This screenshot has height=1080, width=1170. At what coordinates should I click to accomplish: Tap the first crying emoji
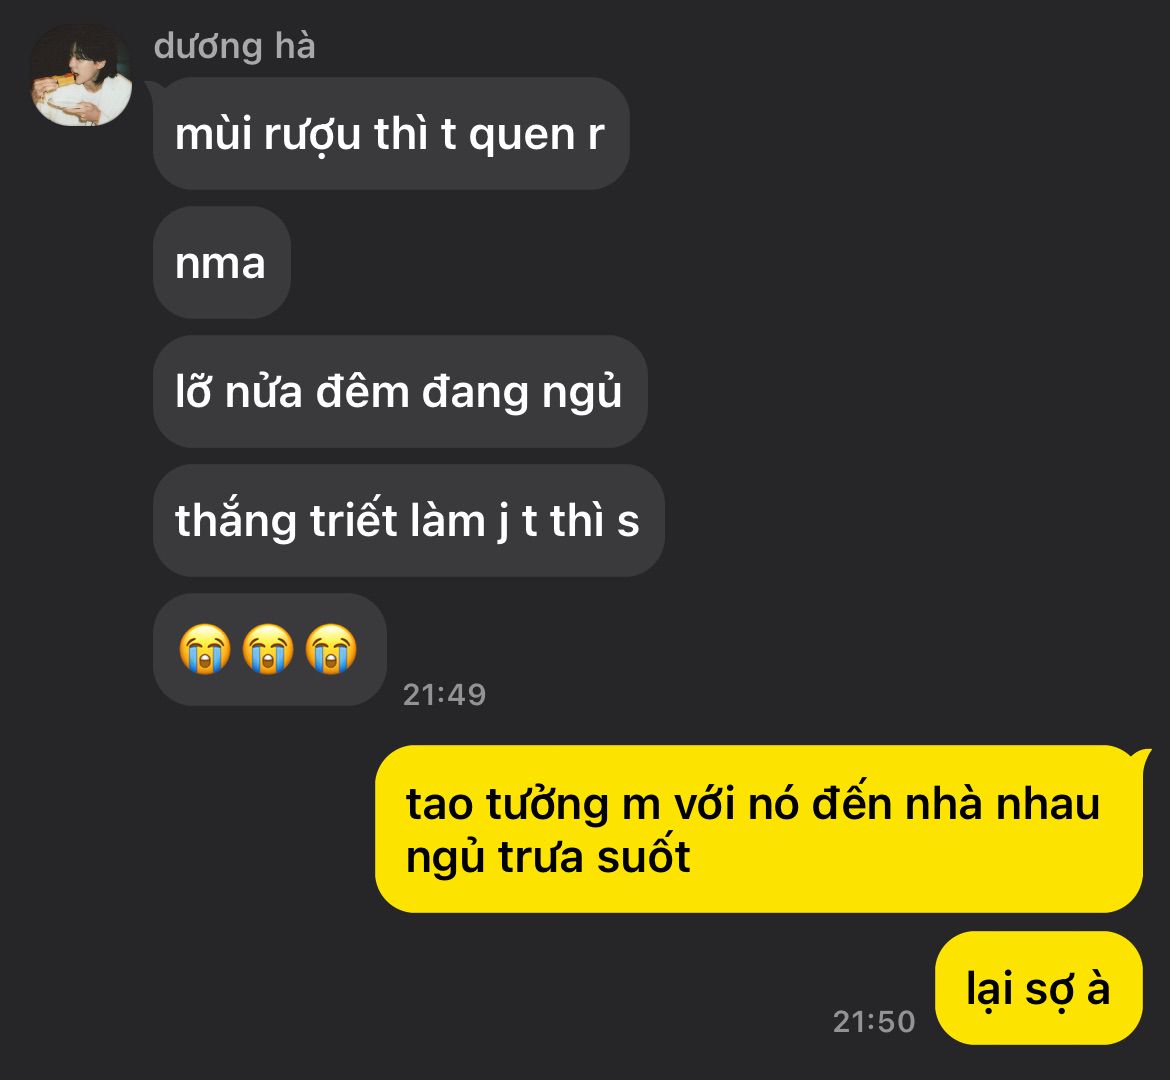205,649
